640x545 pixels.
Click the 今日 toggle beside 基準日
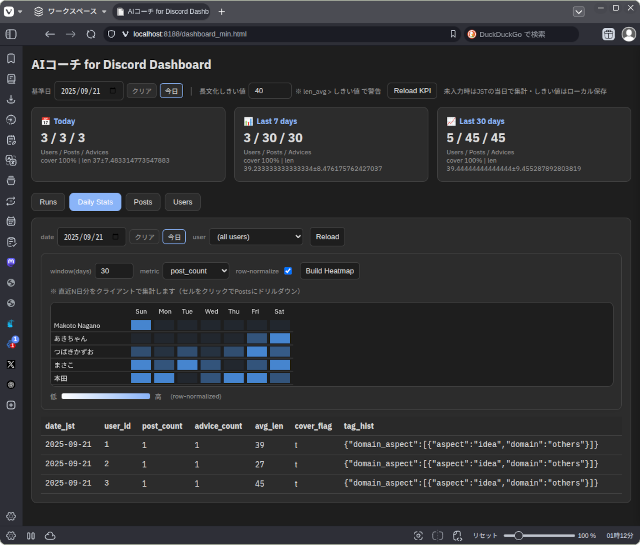coord(172,91)
